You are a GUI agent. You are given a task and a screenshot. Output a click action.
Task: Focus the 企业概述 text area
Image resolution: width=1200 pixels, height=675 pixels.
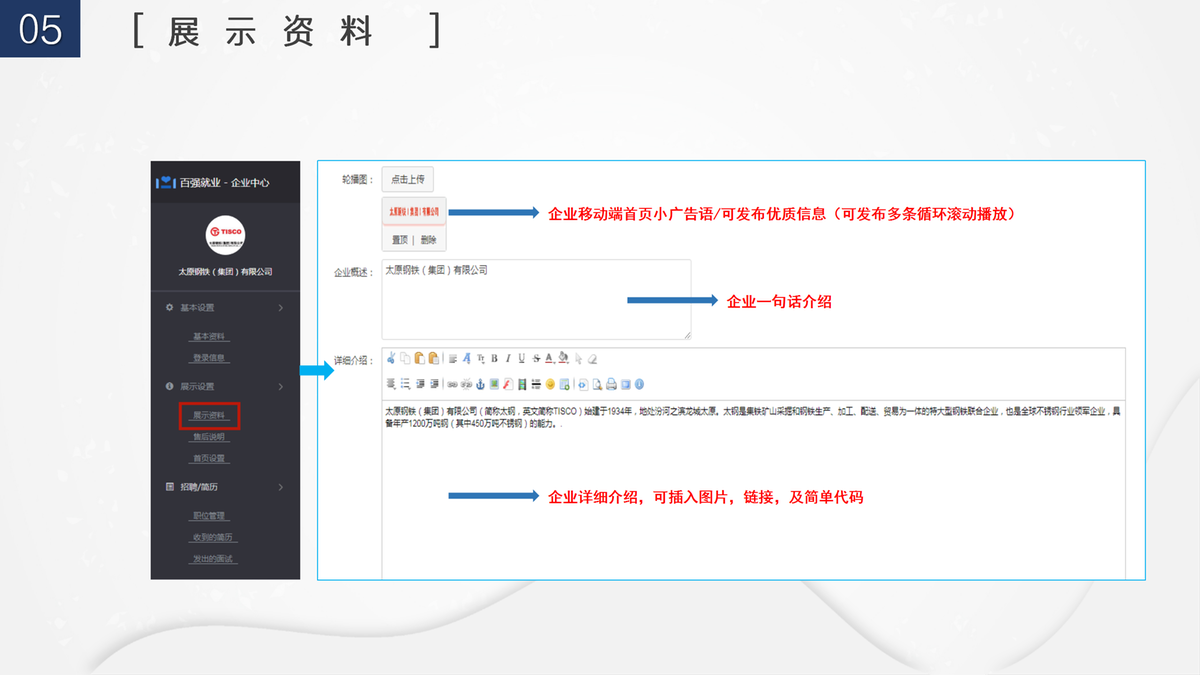click(x=536, y=300)
